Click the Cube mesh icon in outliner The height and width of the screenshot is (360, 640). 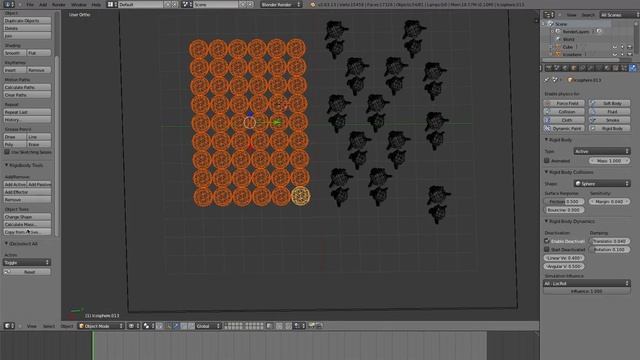pyautogui.click(x=558, y=47)
